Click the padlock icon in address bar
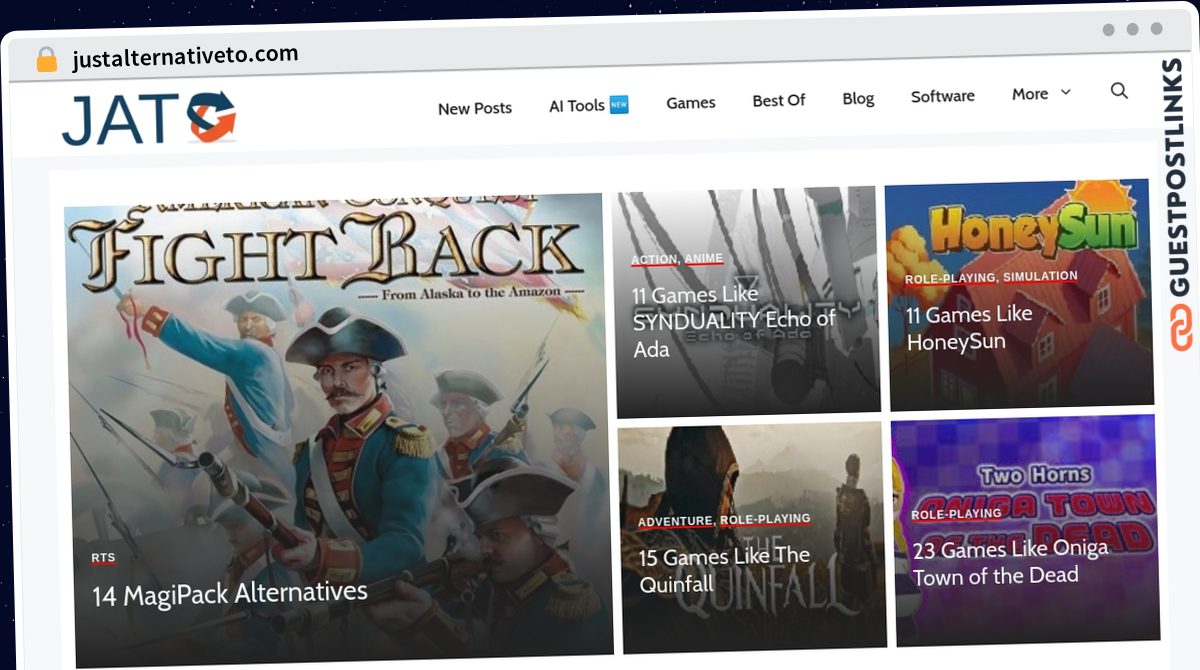 (x=46, y=59)
